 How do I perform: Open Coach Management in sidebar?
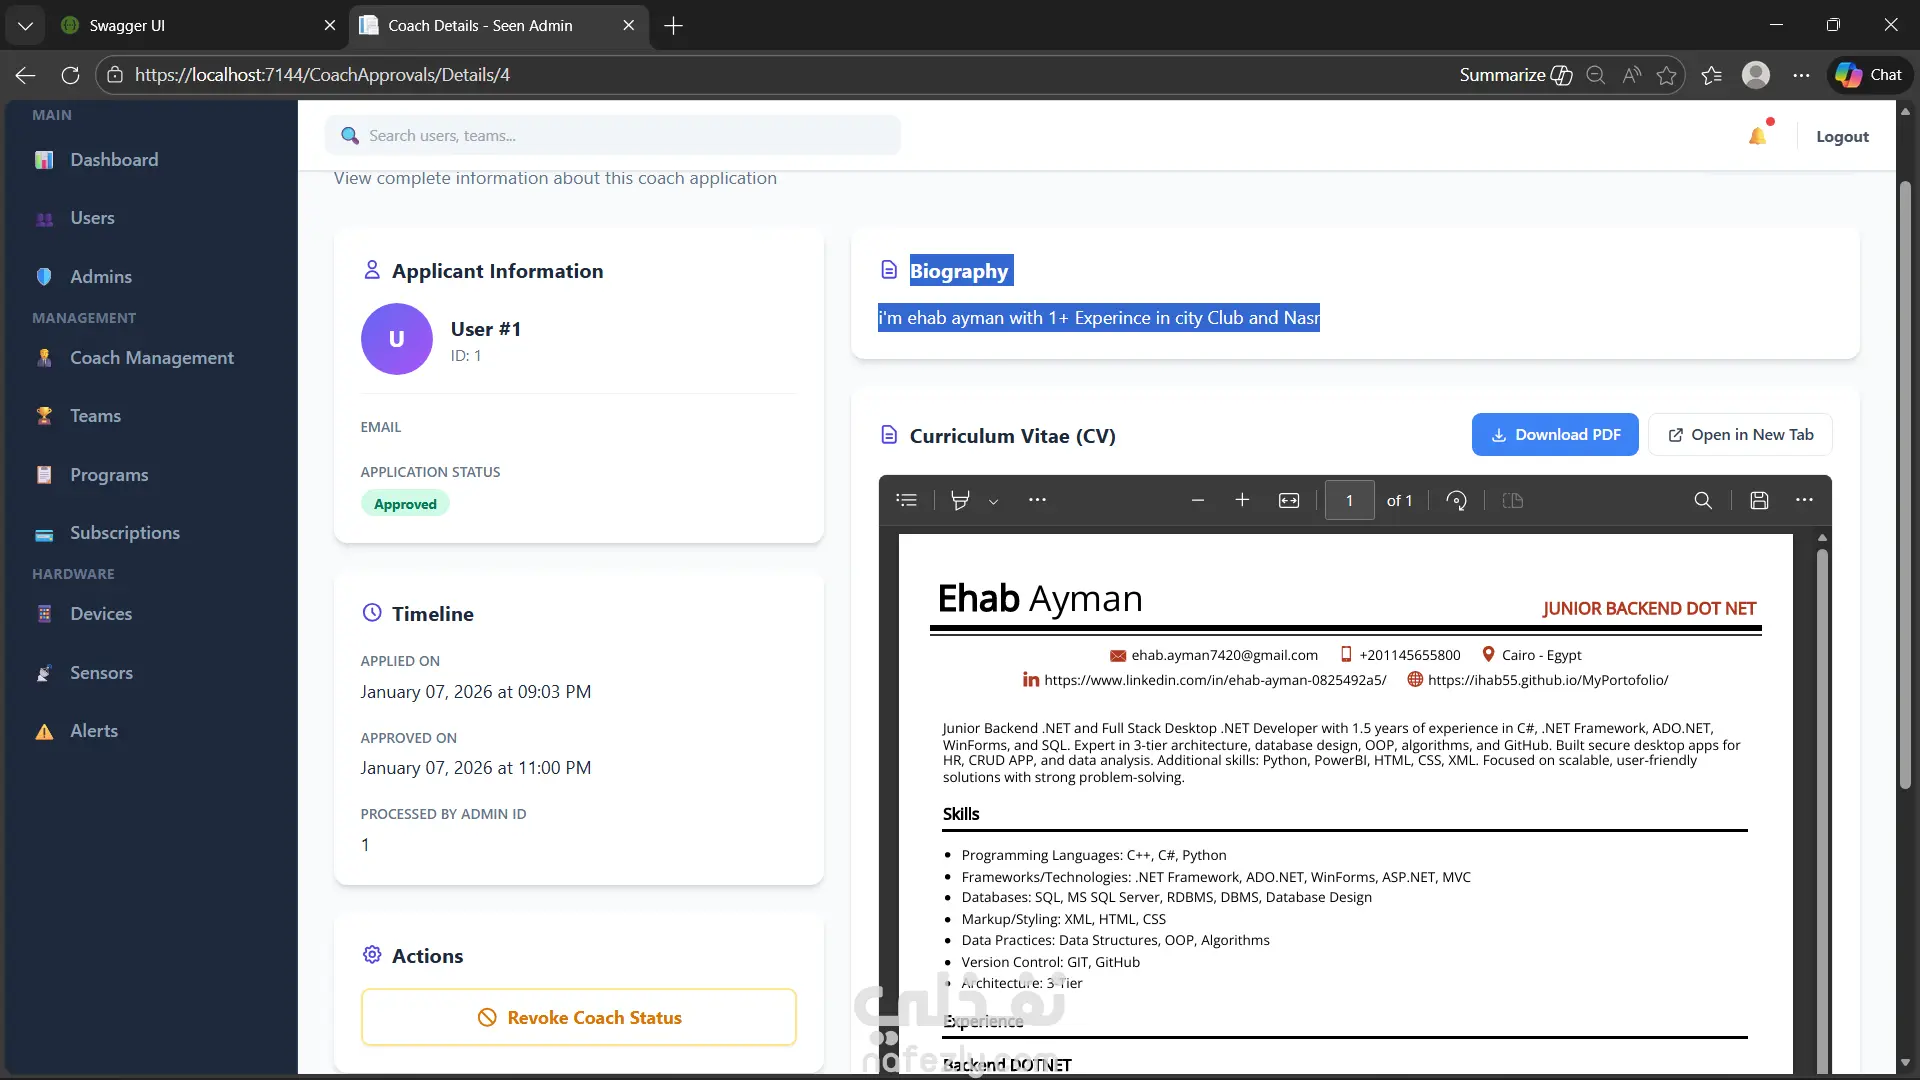(x=151, y=358)
